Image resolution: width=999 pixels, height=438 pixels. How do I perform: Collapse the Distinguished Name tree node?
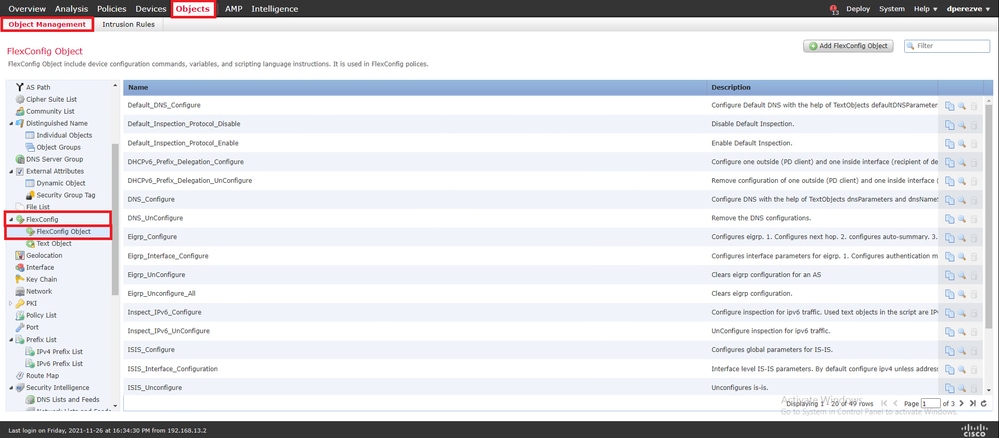coord(11,123)
